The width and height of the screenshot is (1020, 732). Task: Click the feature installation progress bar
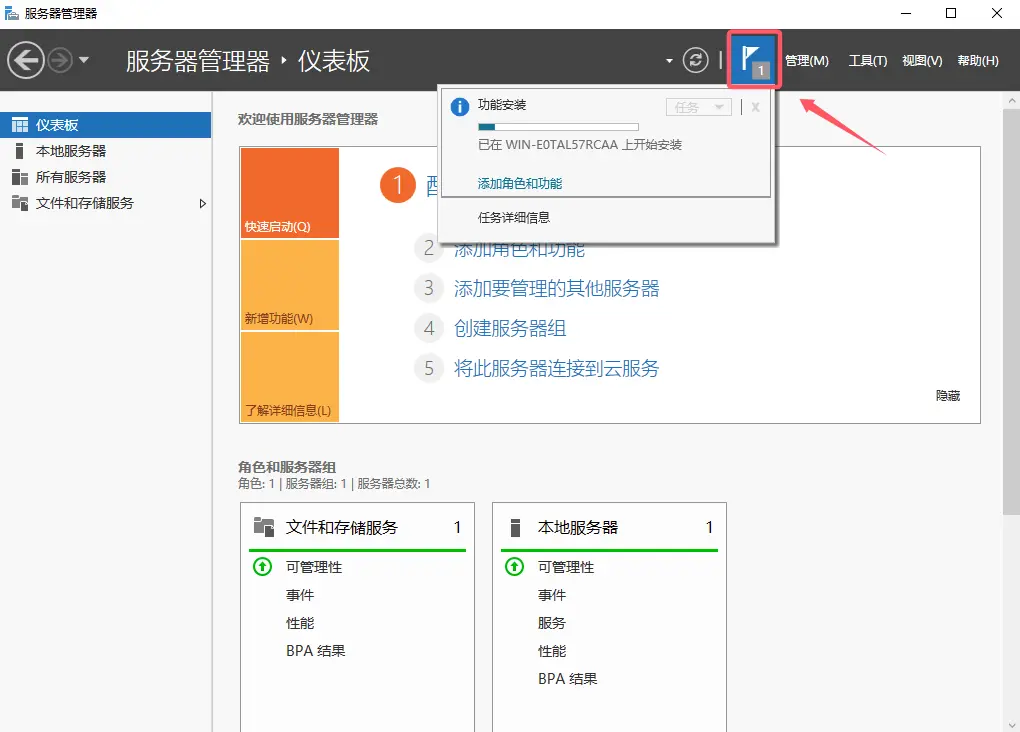pos(558,127)
